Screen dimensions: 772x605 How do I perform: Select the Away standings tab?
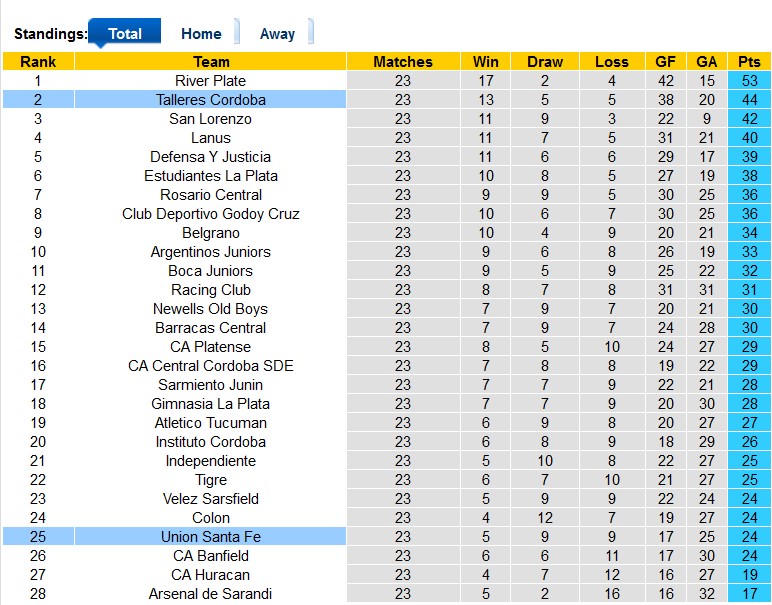[277, 33]
